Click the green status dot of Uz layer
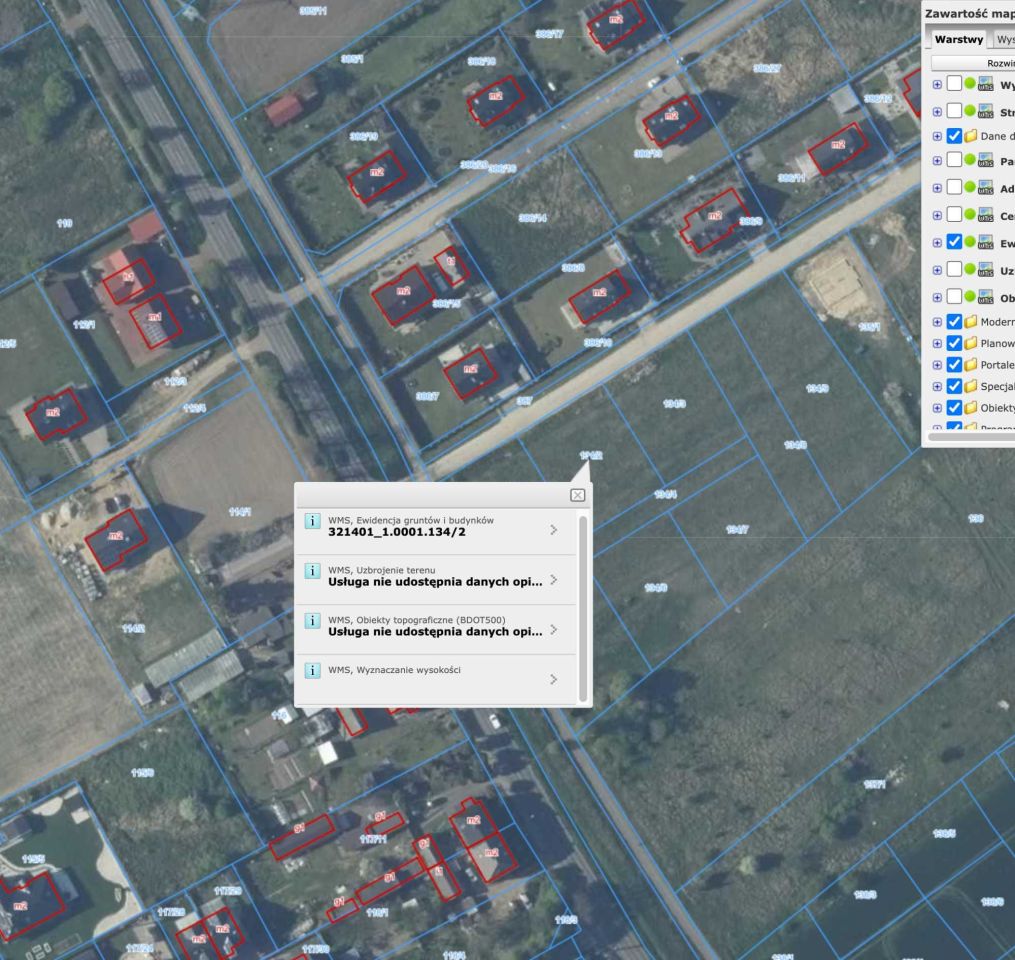Screen dimensions: 1015x960 (x=970, y=270)
